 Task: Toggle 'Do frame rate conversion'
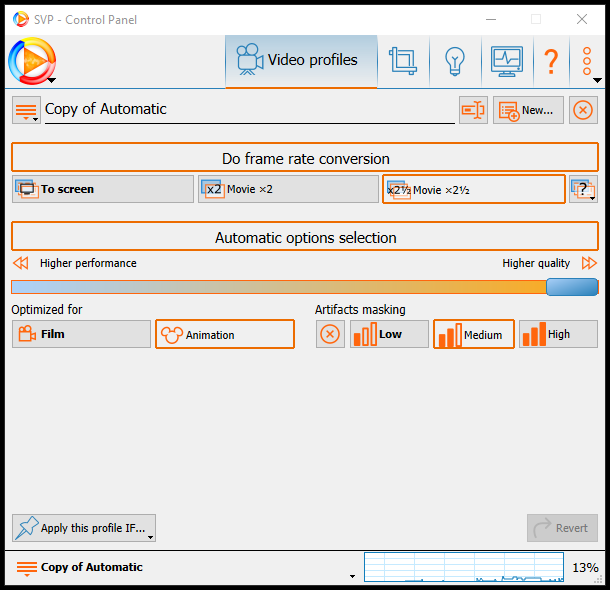(x=305, y=157)
